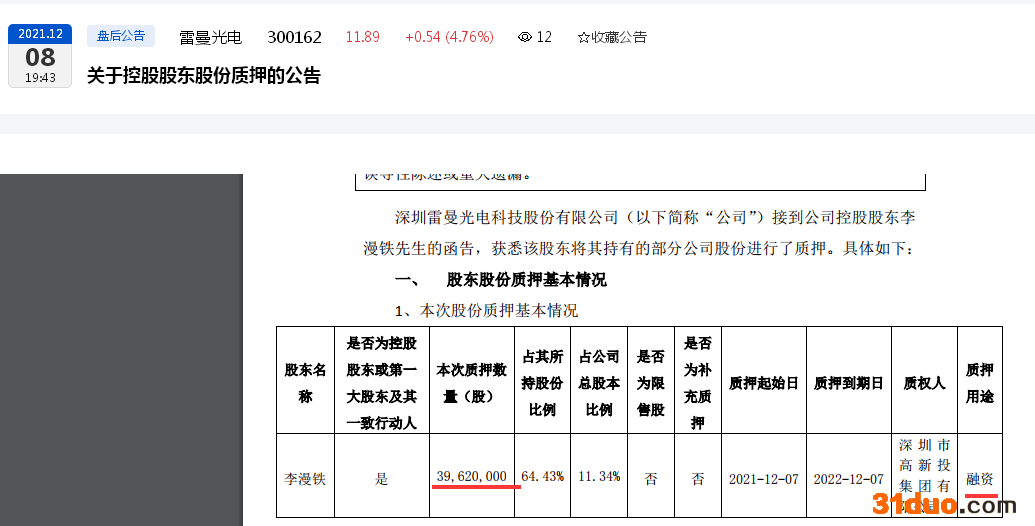The width and height of the screenshot is (1035, 526).
Task: Click the eye view count icon
Action: (525, 37)
